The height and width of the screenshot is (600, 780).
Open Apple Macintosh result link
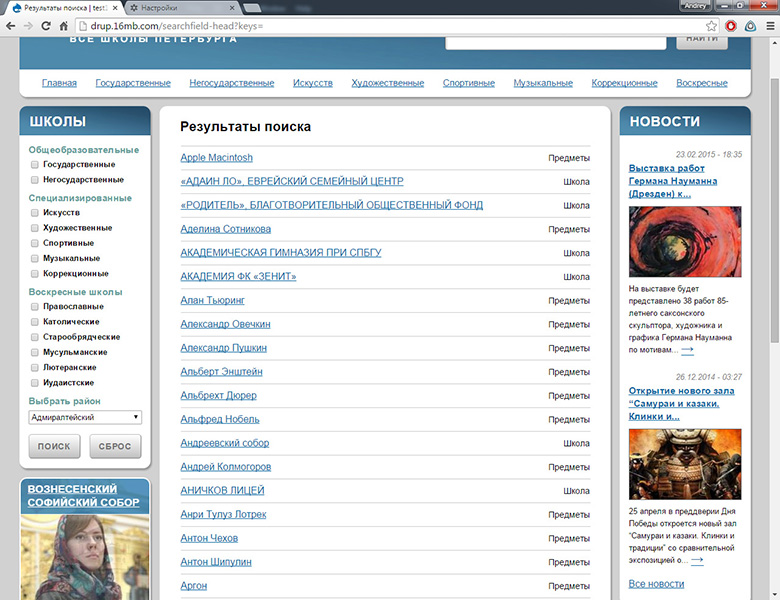tap(216, 158)
